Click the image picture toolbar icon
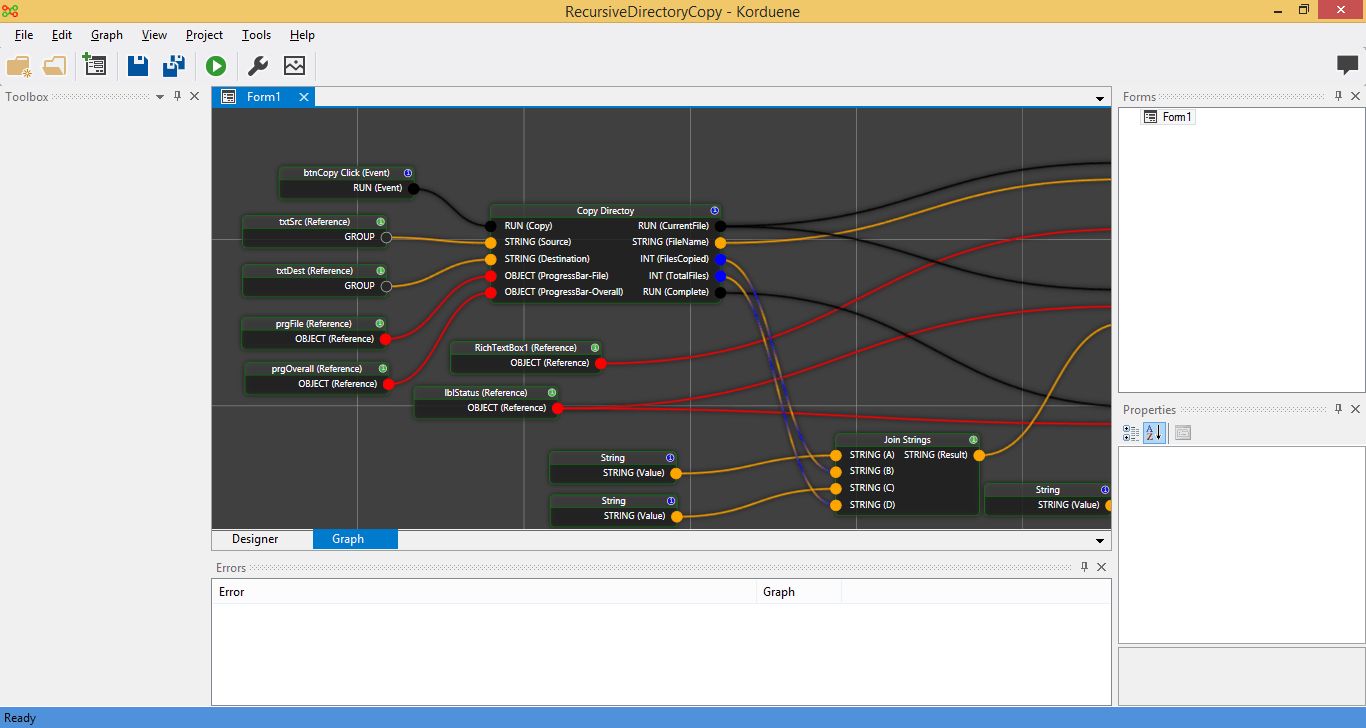 [294, 66]
